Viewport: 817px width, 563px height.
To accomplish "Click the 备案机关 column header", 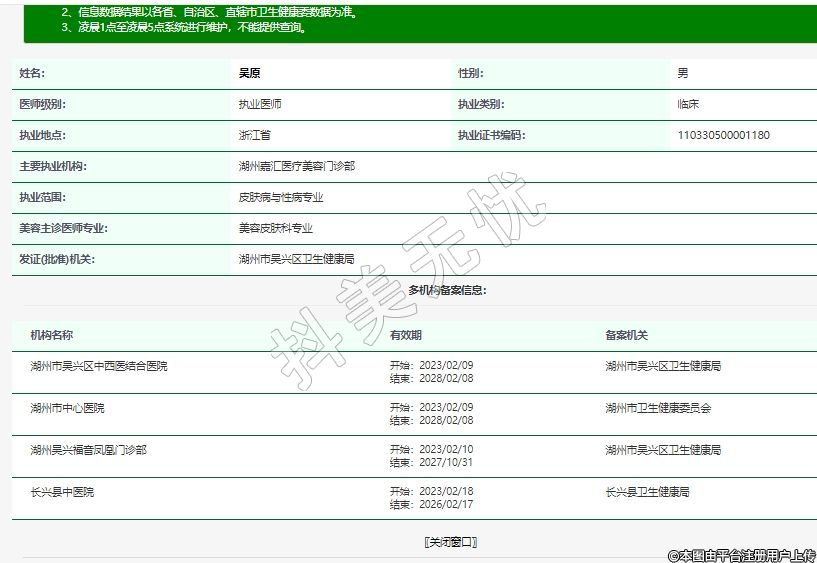I will coord(626,335).
